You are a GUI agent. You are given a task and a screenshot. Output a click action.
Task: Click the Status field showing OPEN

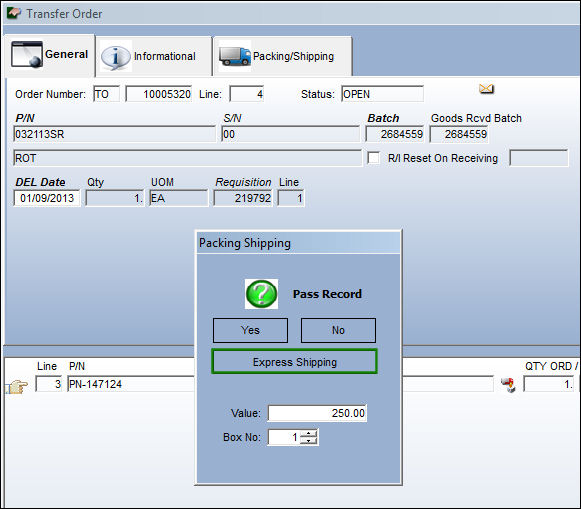pos(382,94)
